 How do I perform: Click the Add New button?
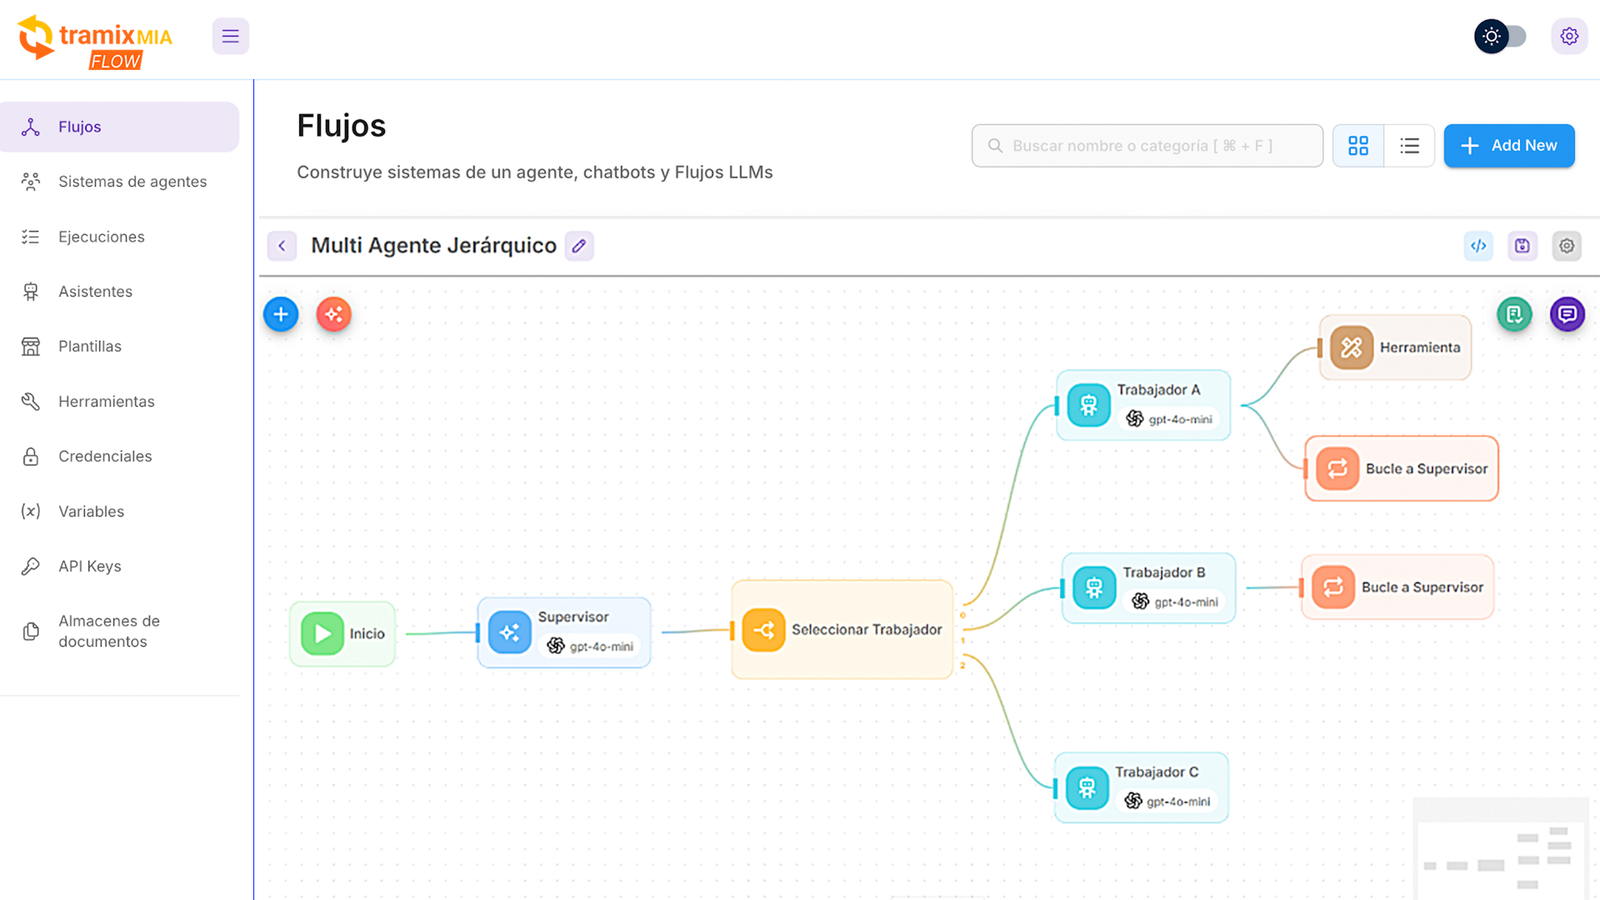1509,145
